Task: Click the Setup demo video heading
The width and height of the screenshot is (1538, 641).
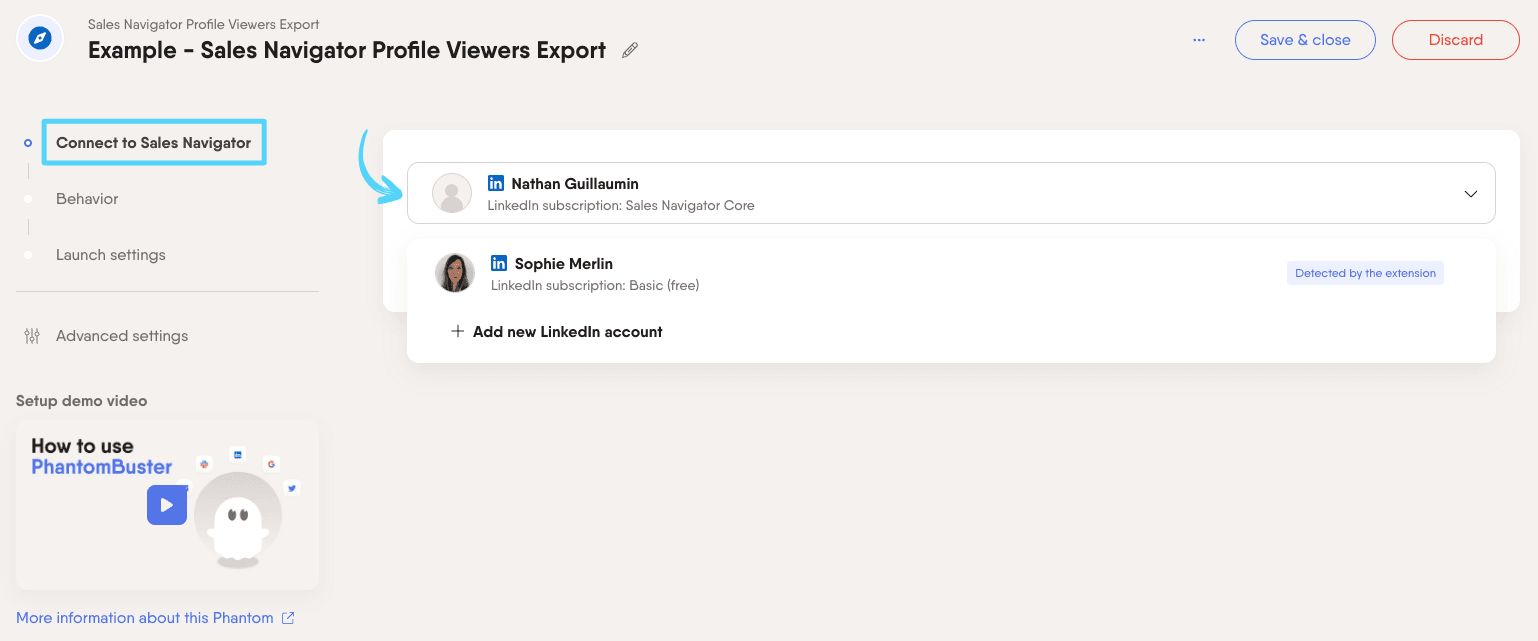Action: tap(81, 401)
